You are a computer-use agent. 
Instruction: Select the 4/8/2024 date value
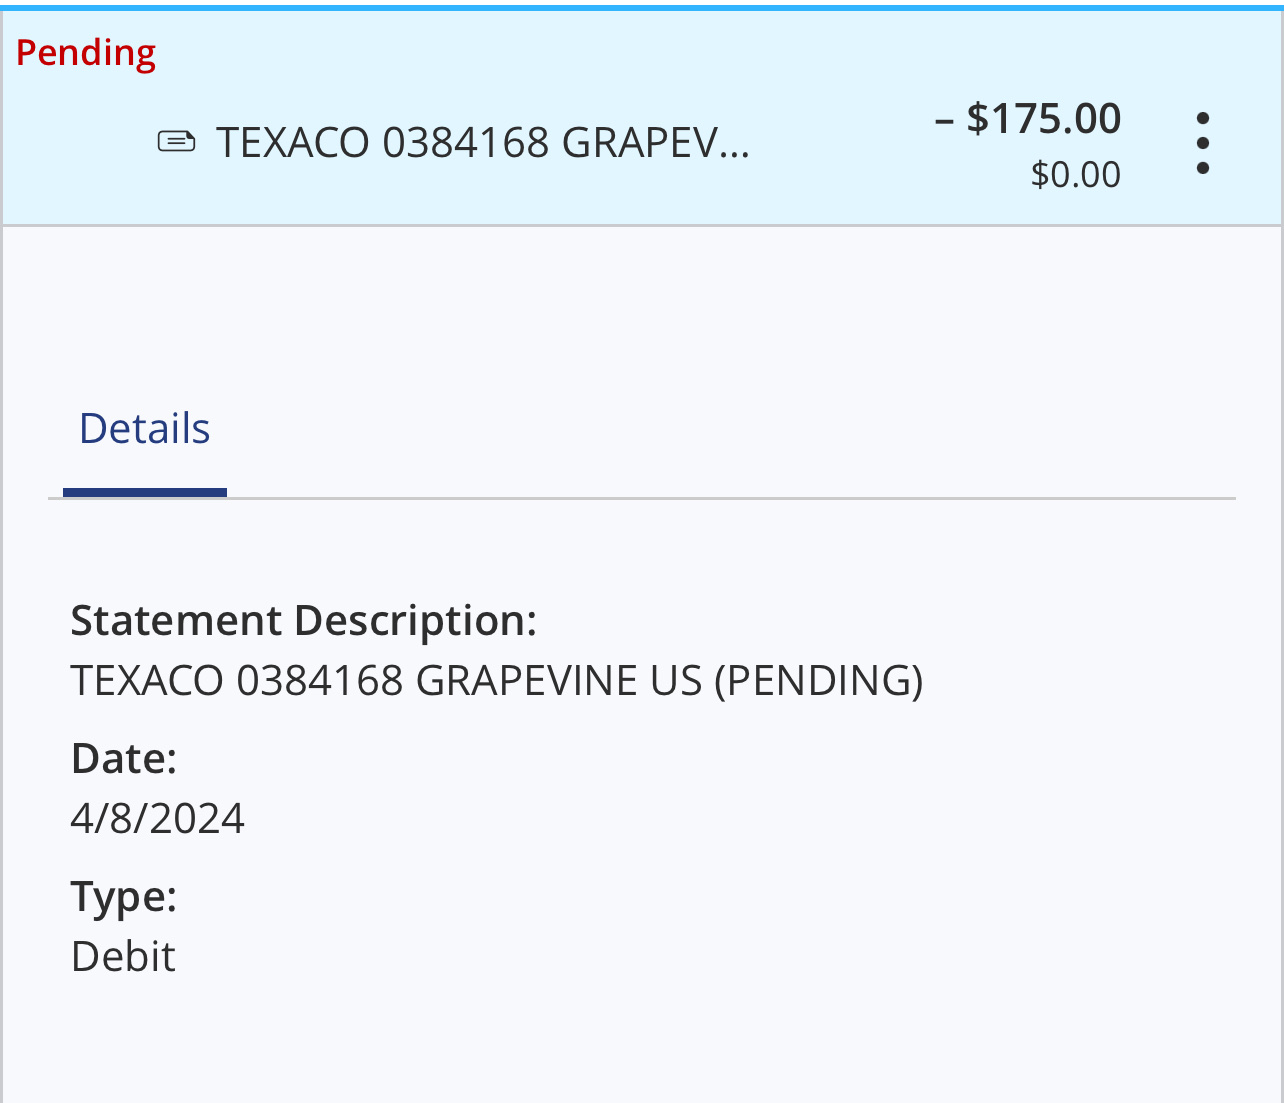[157, 819]
